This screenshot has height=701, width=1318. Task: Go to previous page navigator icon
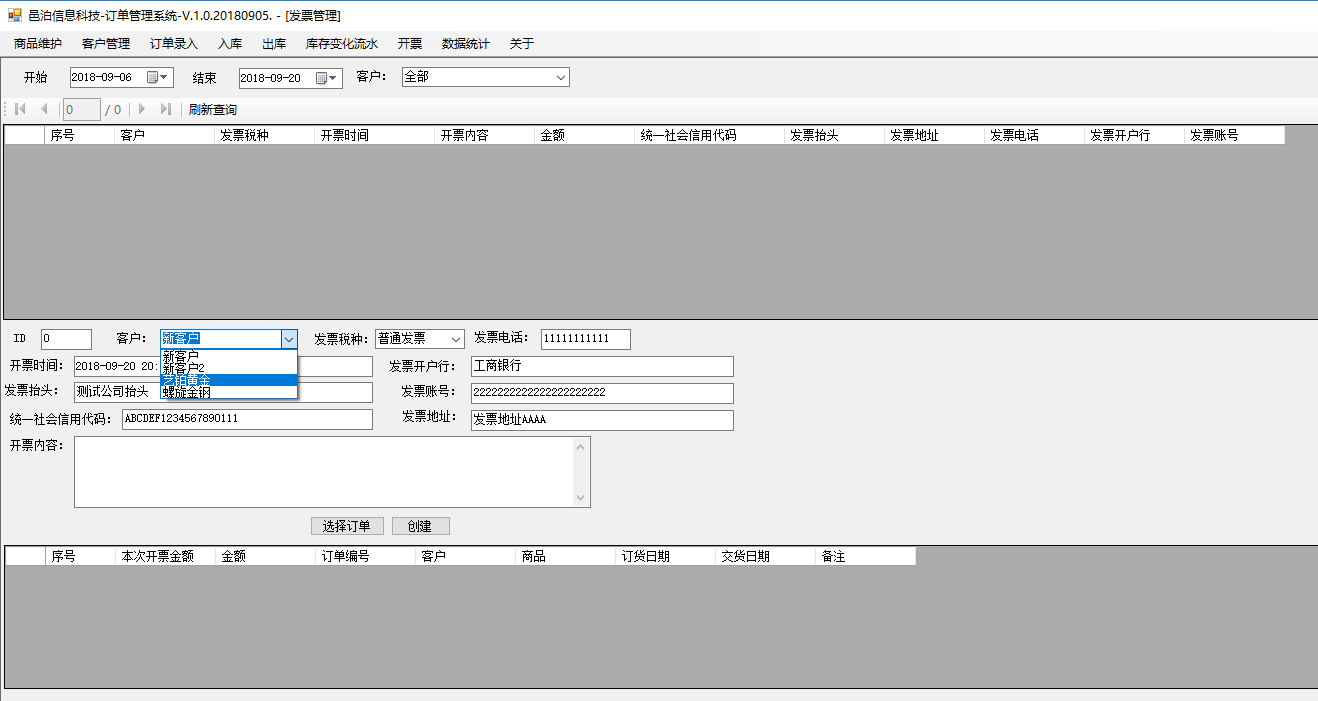(x=43, y=109)
